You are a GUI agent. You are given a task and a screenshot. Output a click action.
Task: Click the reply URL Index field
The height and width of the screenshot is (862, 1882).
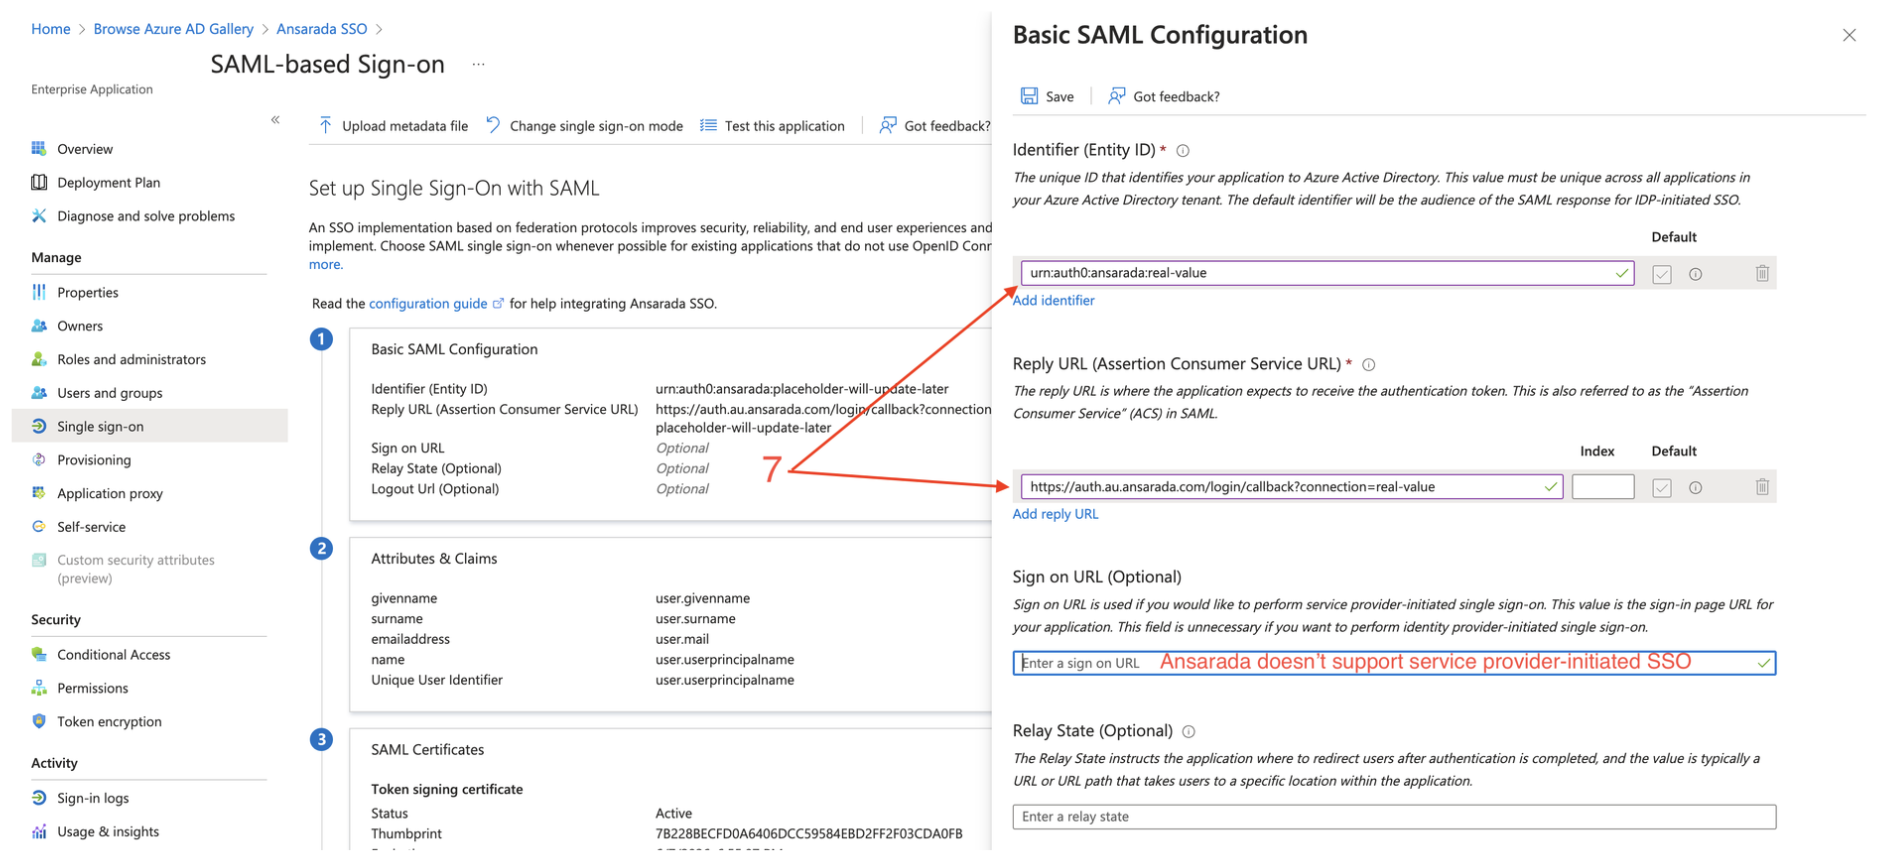coord(1603,487)
